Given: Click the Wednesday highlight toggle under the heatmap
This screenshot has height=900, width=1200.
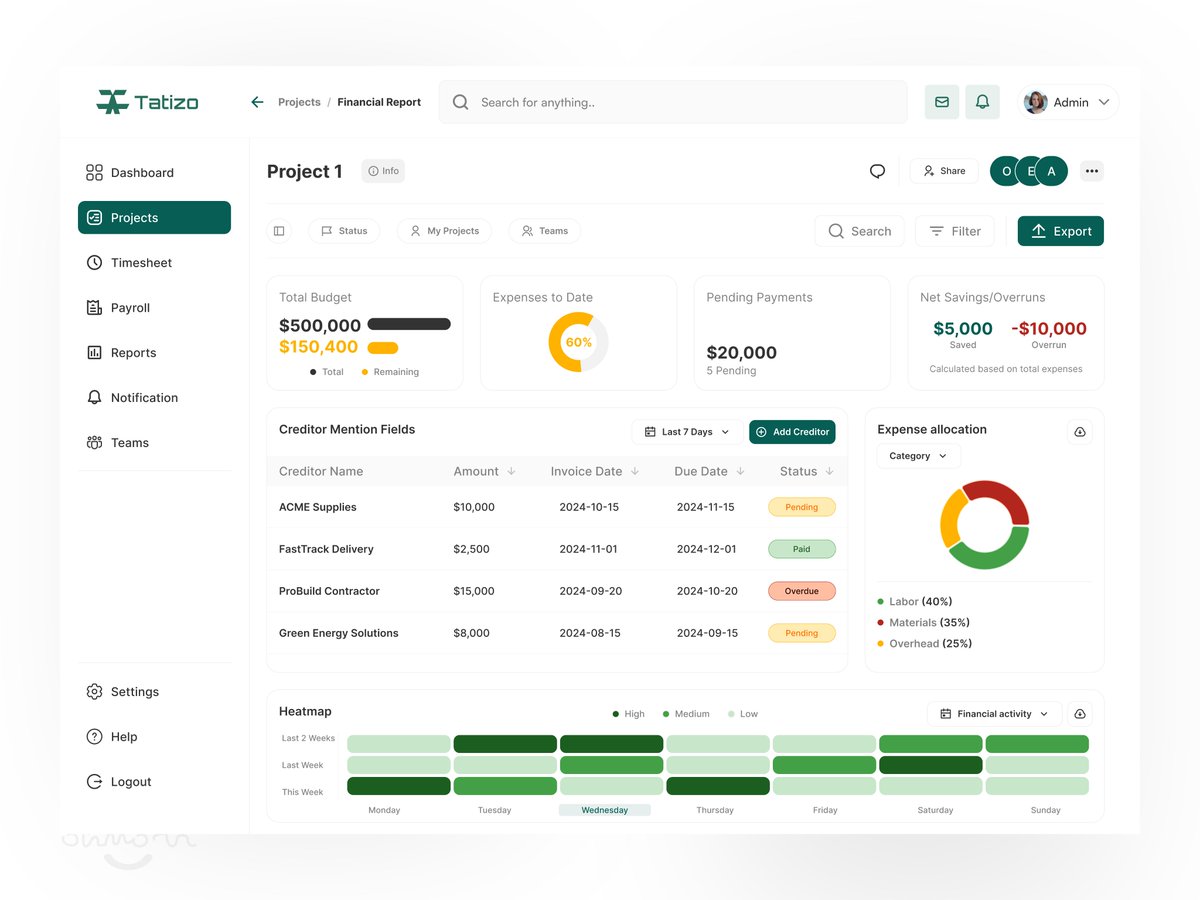Looking at the screenshot, I should point(605,810).
